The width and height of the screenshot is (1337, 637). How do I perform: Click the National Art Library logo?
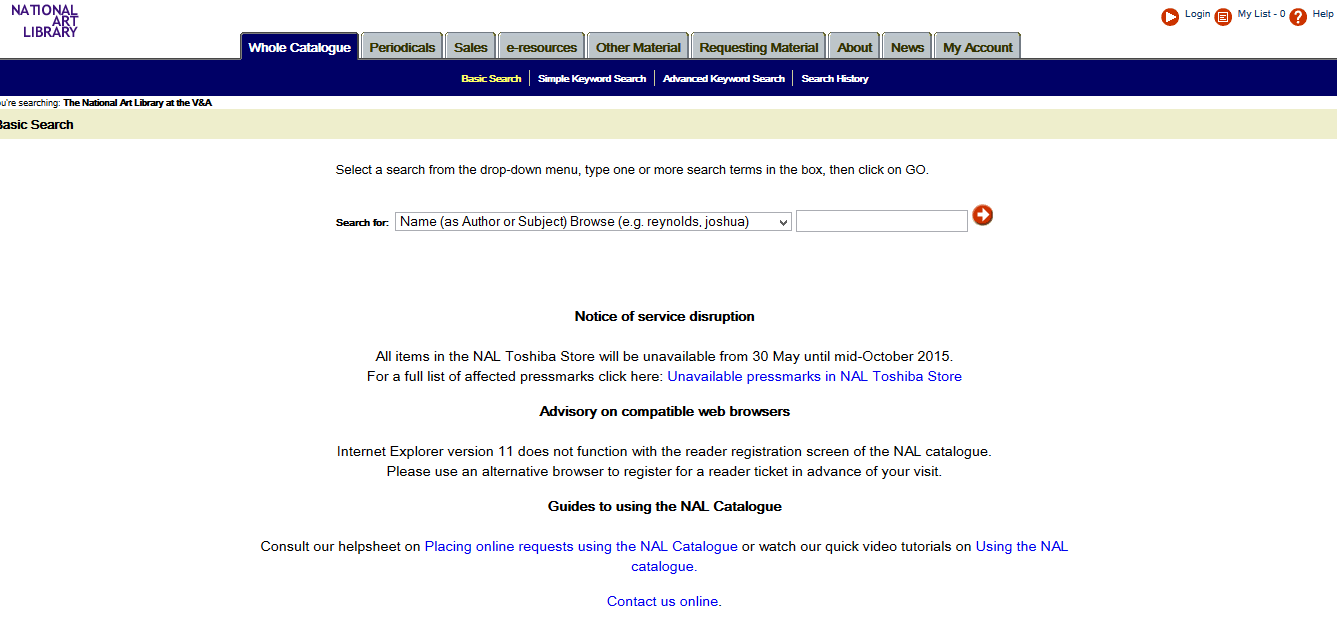[x=45, y=21]
